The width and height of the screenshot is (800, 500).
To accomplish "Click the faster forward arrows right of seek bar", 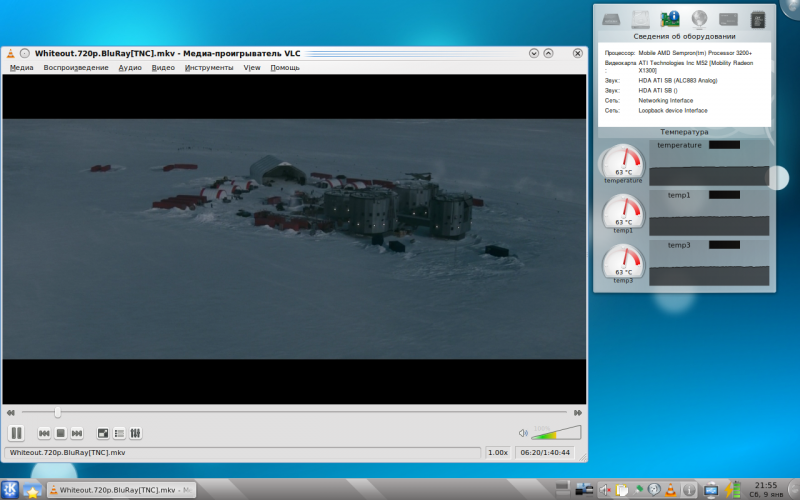I will point(578,412).
